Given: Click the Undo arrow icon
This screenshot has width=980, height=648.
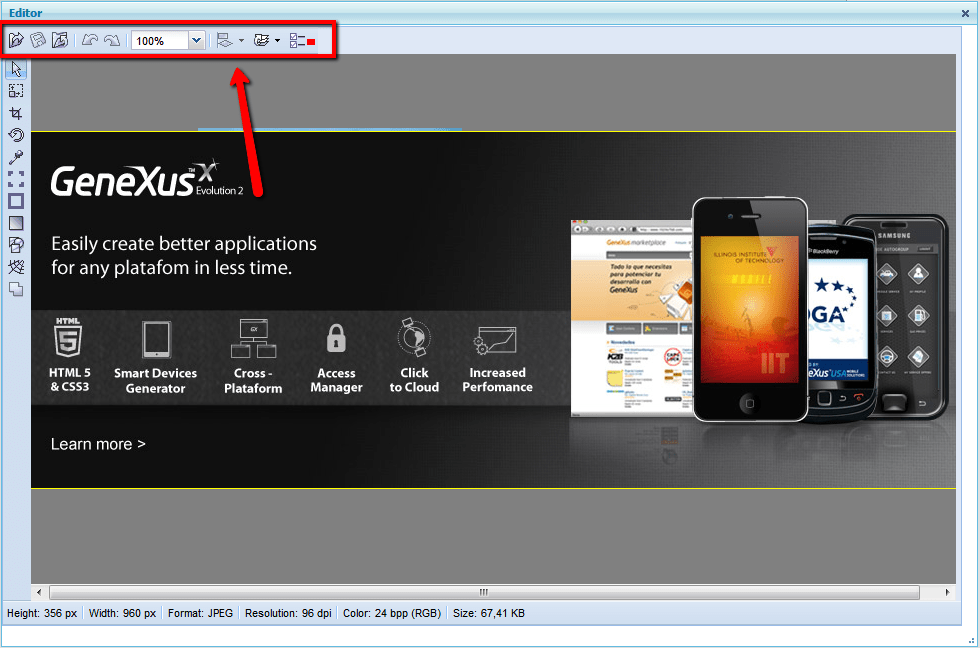Looking at the screenshot, I should (x=90, y=41).
